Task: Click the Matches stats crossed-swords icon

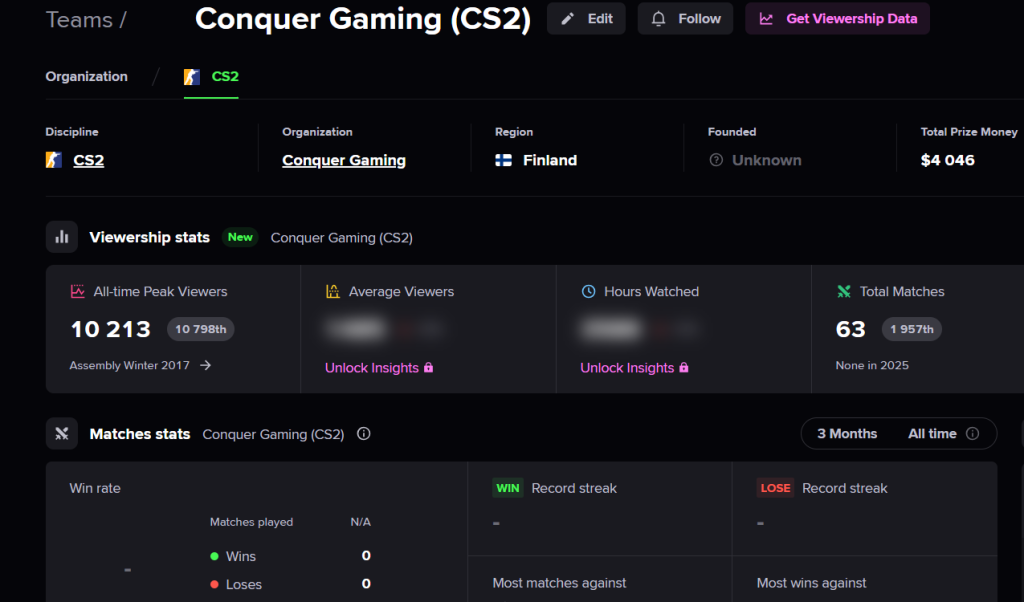Action: (62, 434)
